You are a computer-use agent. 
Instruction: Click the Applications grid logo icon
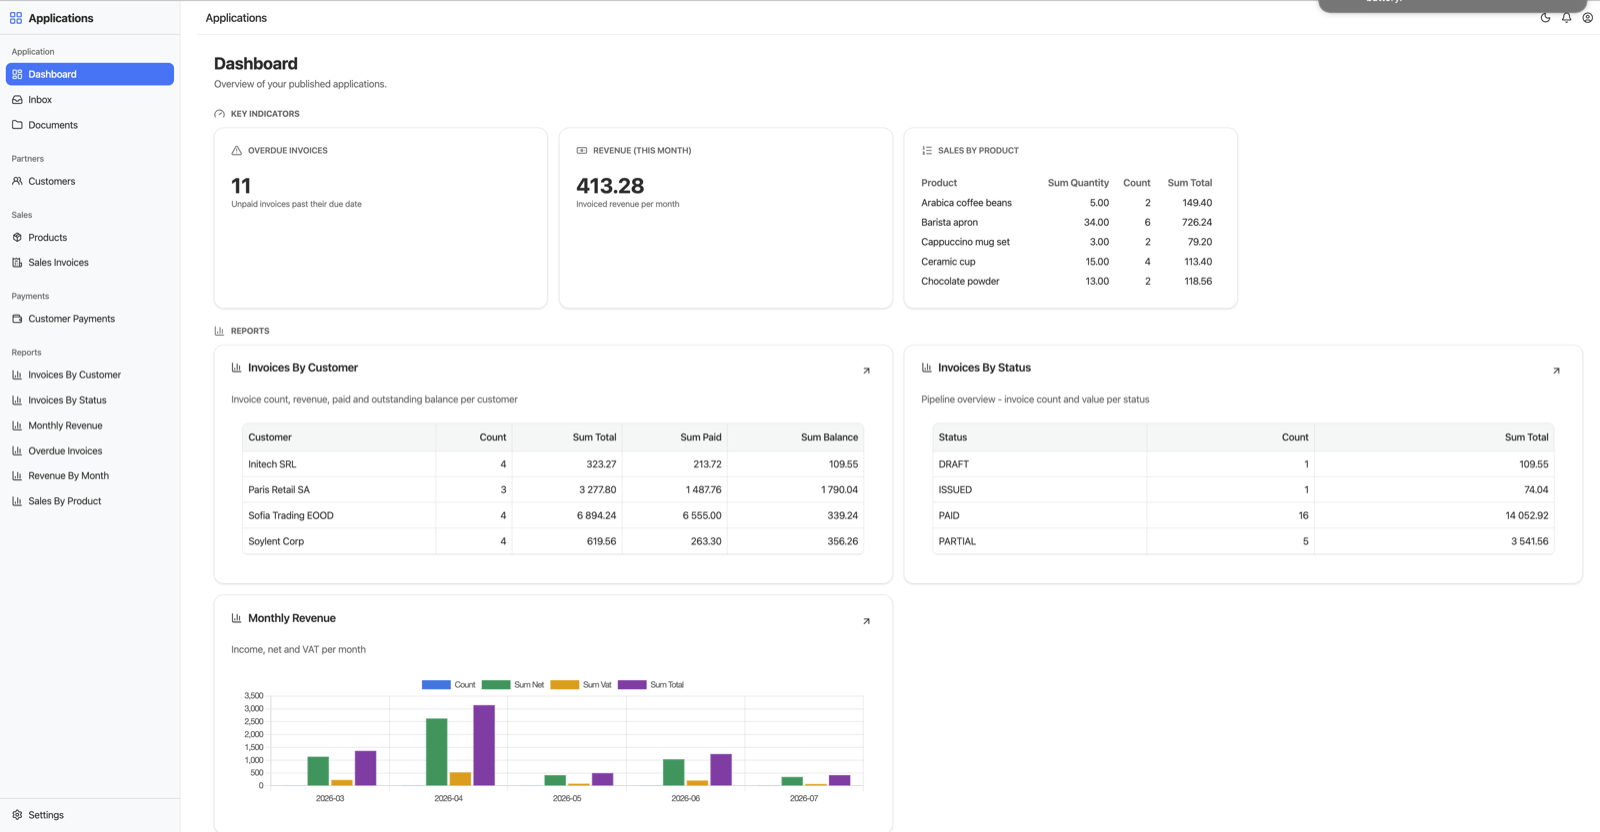point(16,18)
